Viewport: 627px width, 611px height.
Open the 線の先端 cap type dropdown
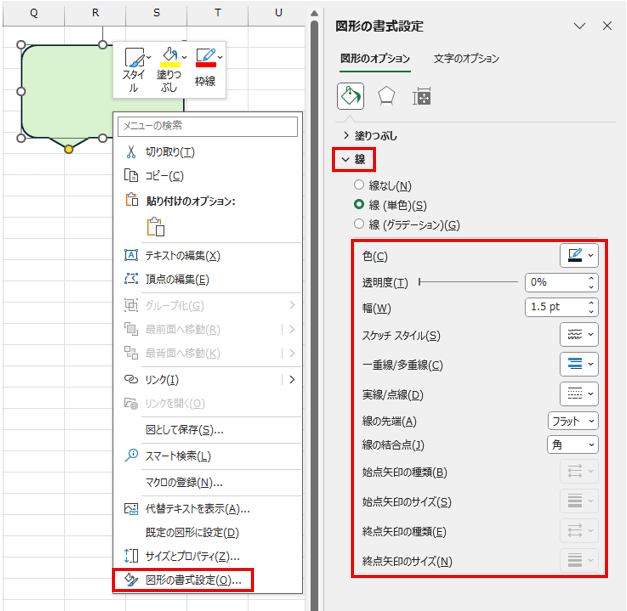coord(573,421)
